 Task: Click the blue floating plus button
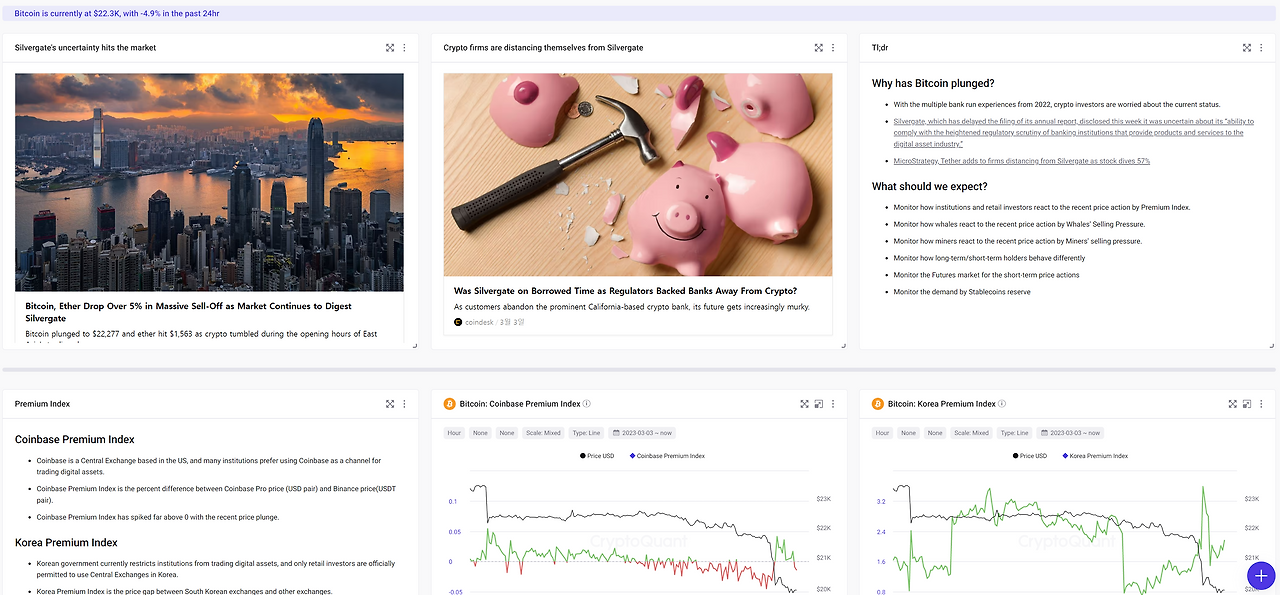(1261, 575)
